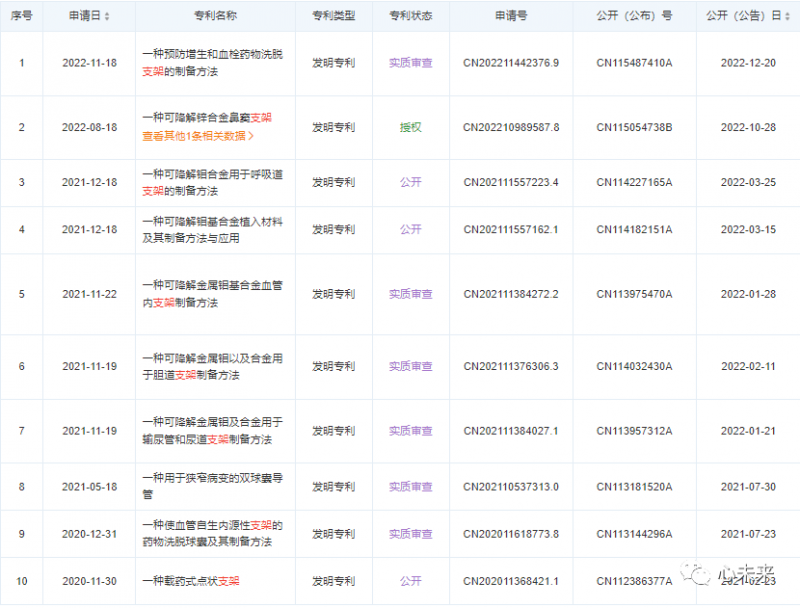Click 公开 status in row 3
The height and width of the screenshot is (608, 800).
410,181
